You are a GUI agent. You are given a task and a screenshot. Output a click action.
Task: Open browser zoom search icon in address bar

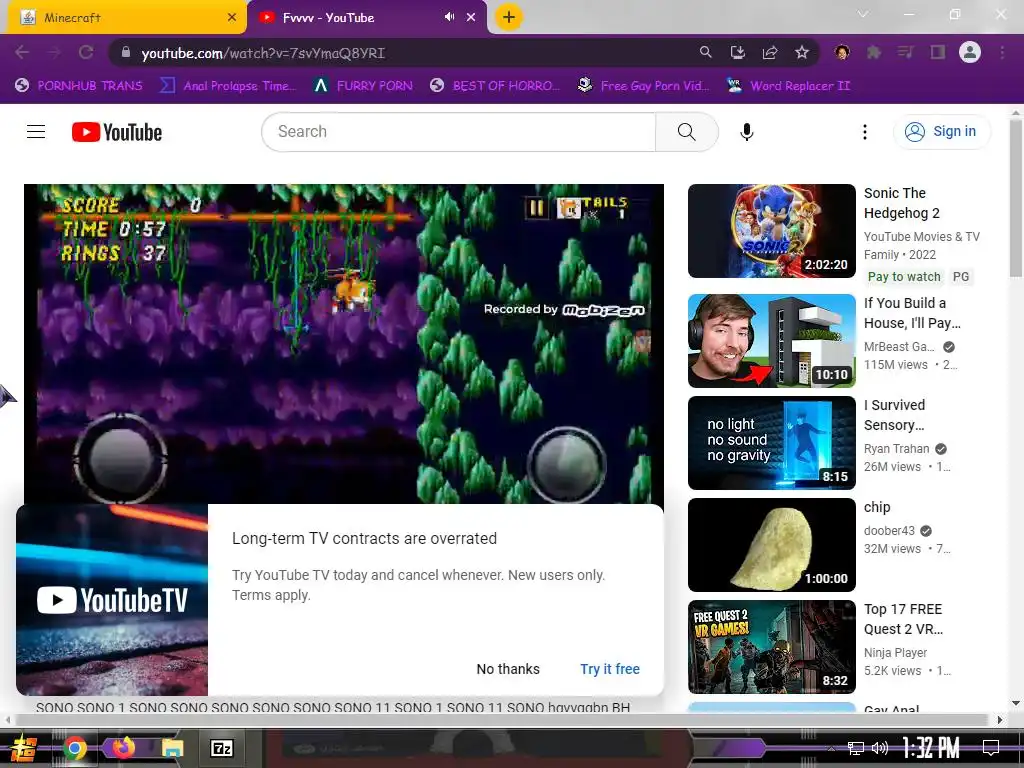[705, 52]
